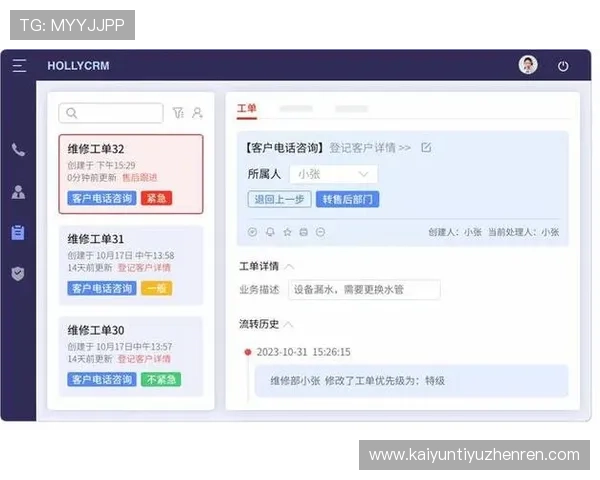Image resolution: width=600 pixels, height=480 pixels.
Task: Click 创建人: 小张 text
Action: pos(455,232)
